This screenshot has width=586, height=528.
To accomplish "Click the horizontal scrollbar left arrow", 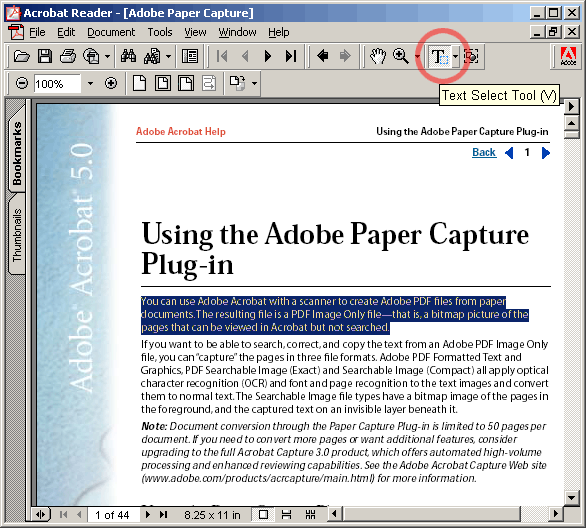I will click(334, 514).
